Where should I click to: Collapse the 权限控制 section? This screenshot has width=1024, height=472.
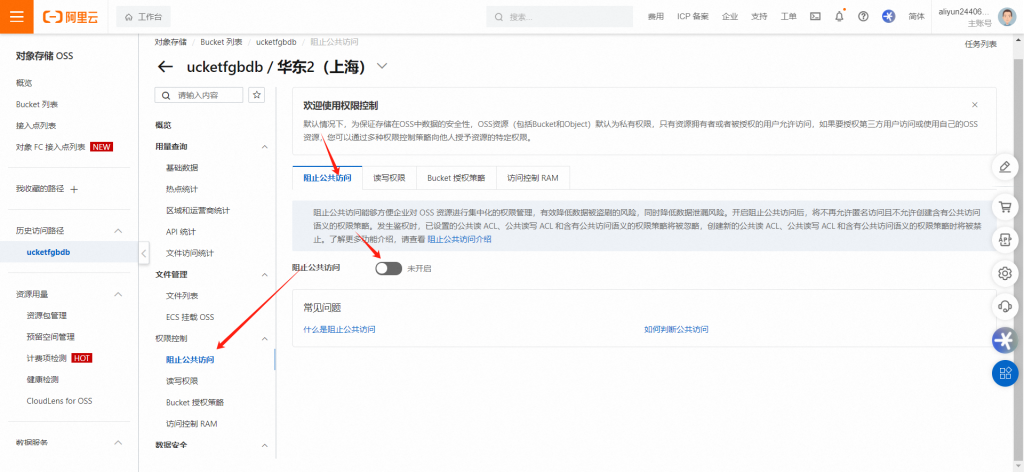(264, 339)
